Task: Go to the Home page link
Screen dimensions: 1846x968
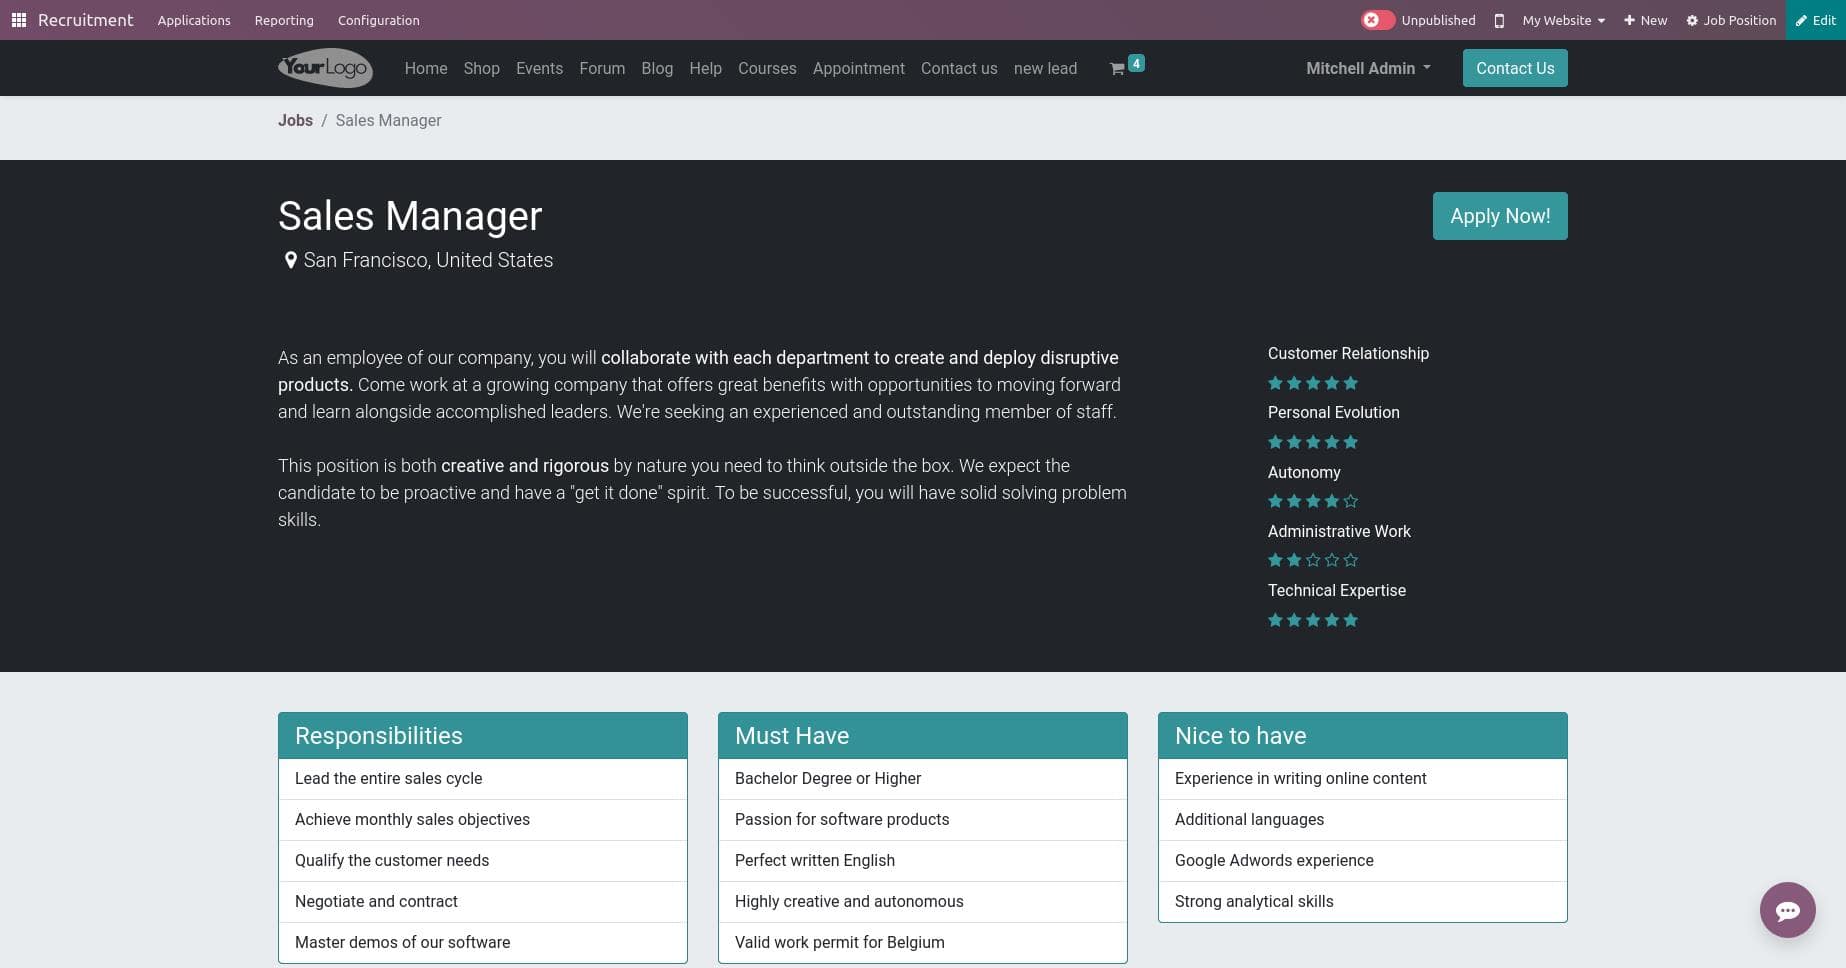Action: pyautogui.click(x=426, y=68)
